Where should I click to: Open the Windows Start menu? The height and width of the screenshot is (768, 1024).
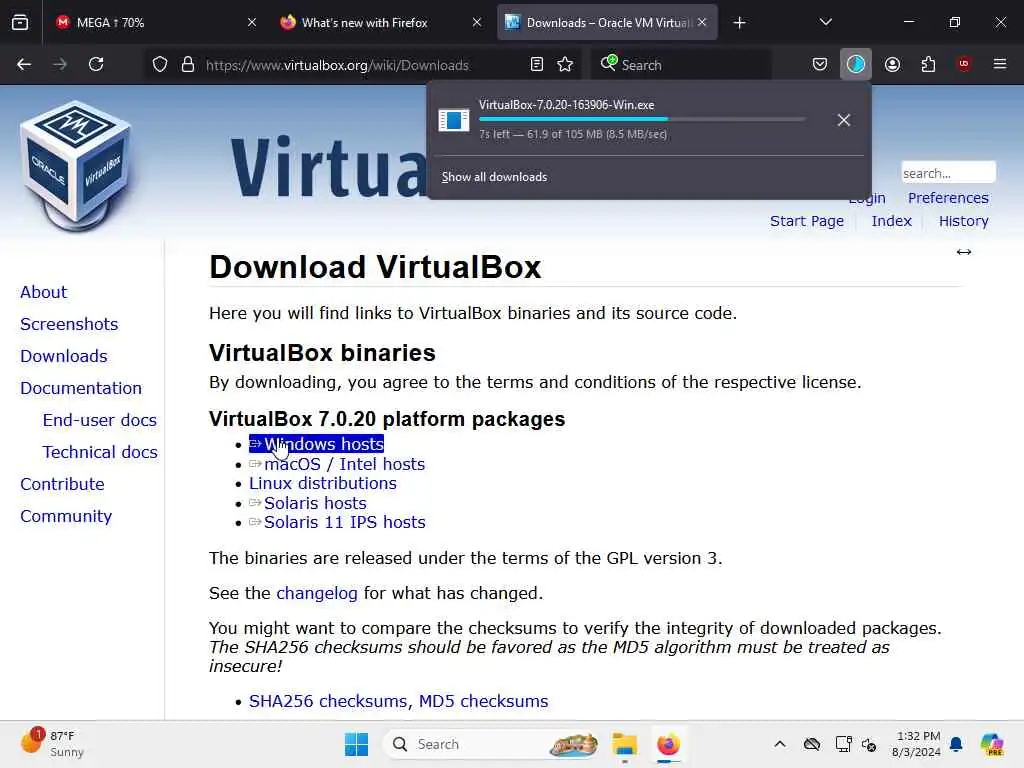357,744
